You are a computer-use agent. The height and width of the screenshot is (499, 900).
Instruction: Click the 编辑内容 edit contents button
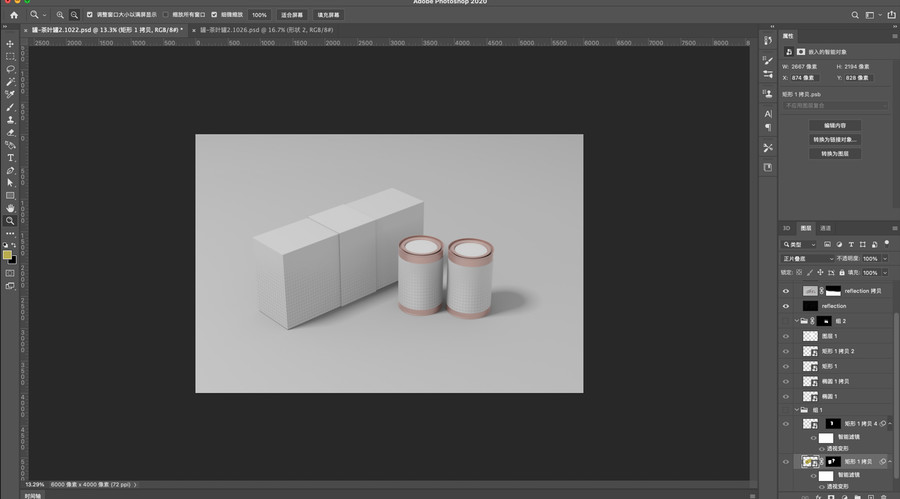(835, 126)
